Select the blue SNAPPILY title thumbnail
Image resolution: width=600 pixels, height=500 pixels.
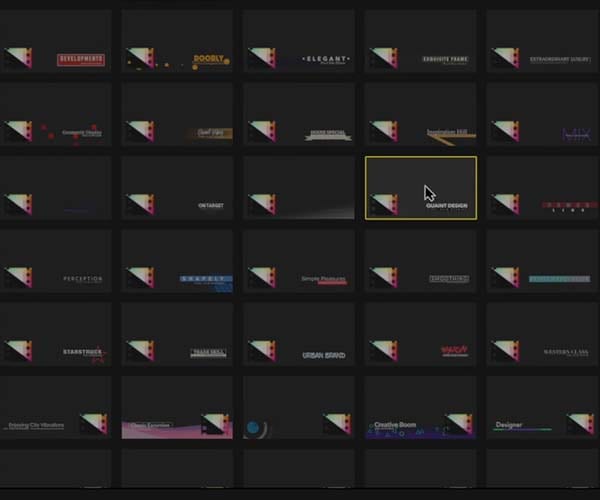point(177,261)
